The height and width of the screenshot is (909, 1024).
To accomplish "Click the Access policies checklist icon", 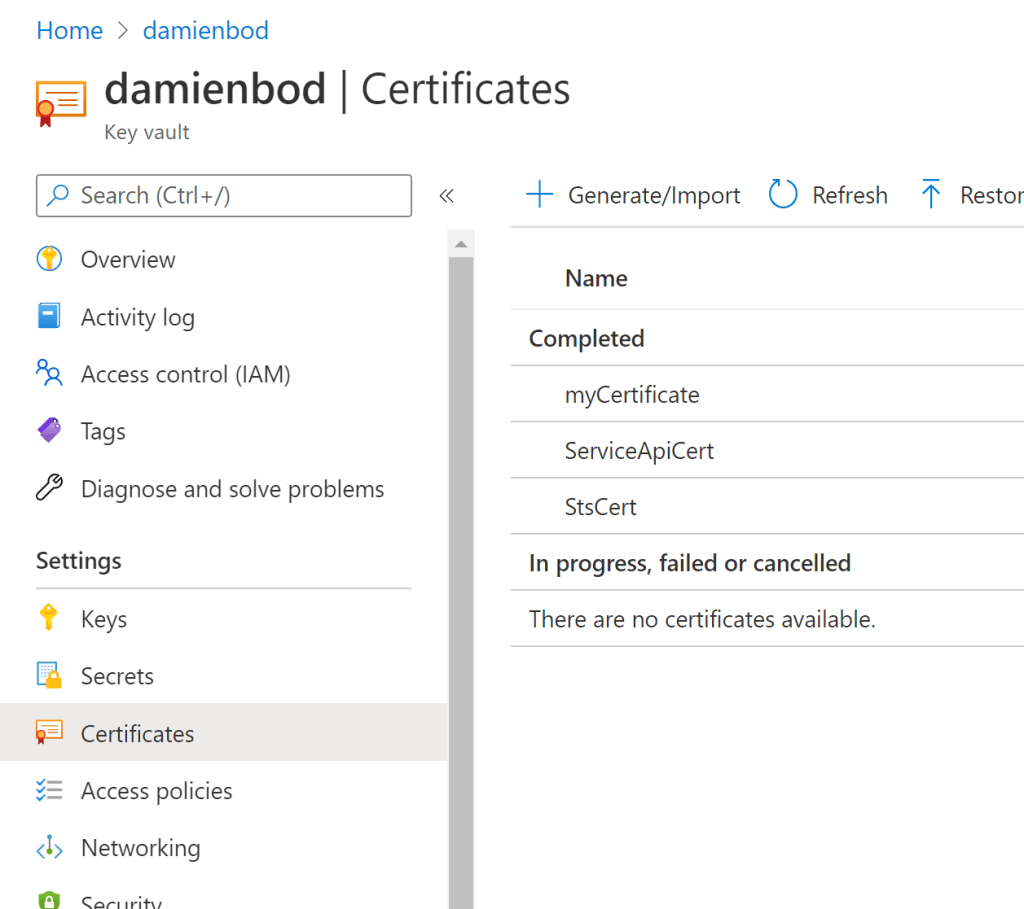I will [49, 790].
